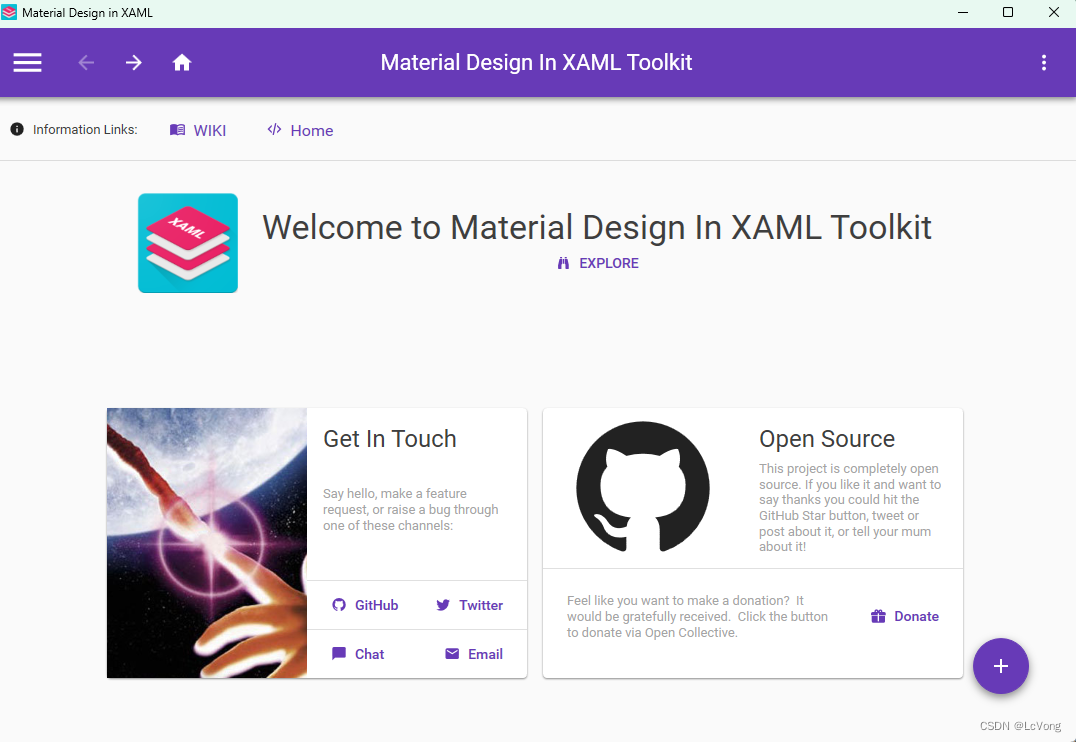This screenshot has width=1076, height=742.
Task: Navigate forward using the arrow icon
Action: [x=133, y=62]
